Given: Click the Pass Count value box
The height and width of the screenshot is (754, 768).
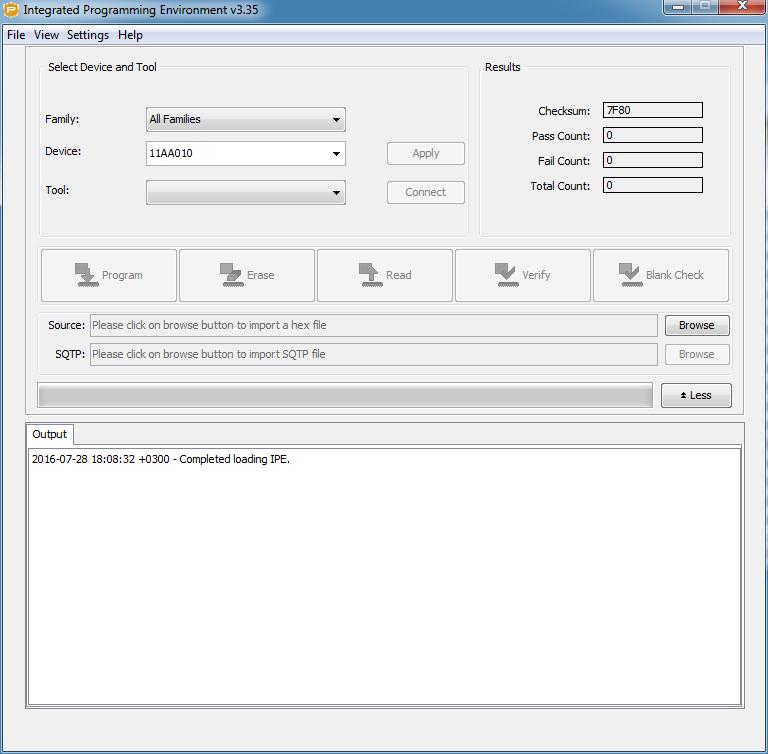Looking at the screenshot, I should click(652, 135).
